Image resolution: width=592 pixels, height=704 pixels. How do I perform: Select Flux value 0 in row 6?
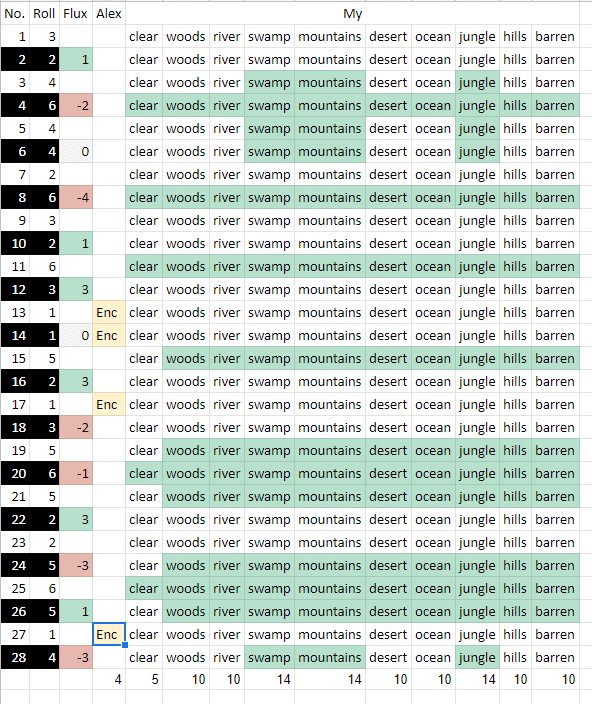click(76, 151)
